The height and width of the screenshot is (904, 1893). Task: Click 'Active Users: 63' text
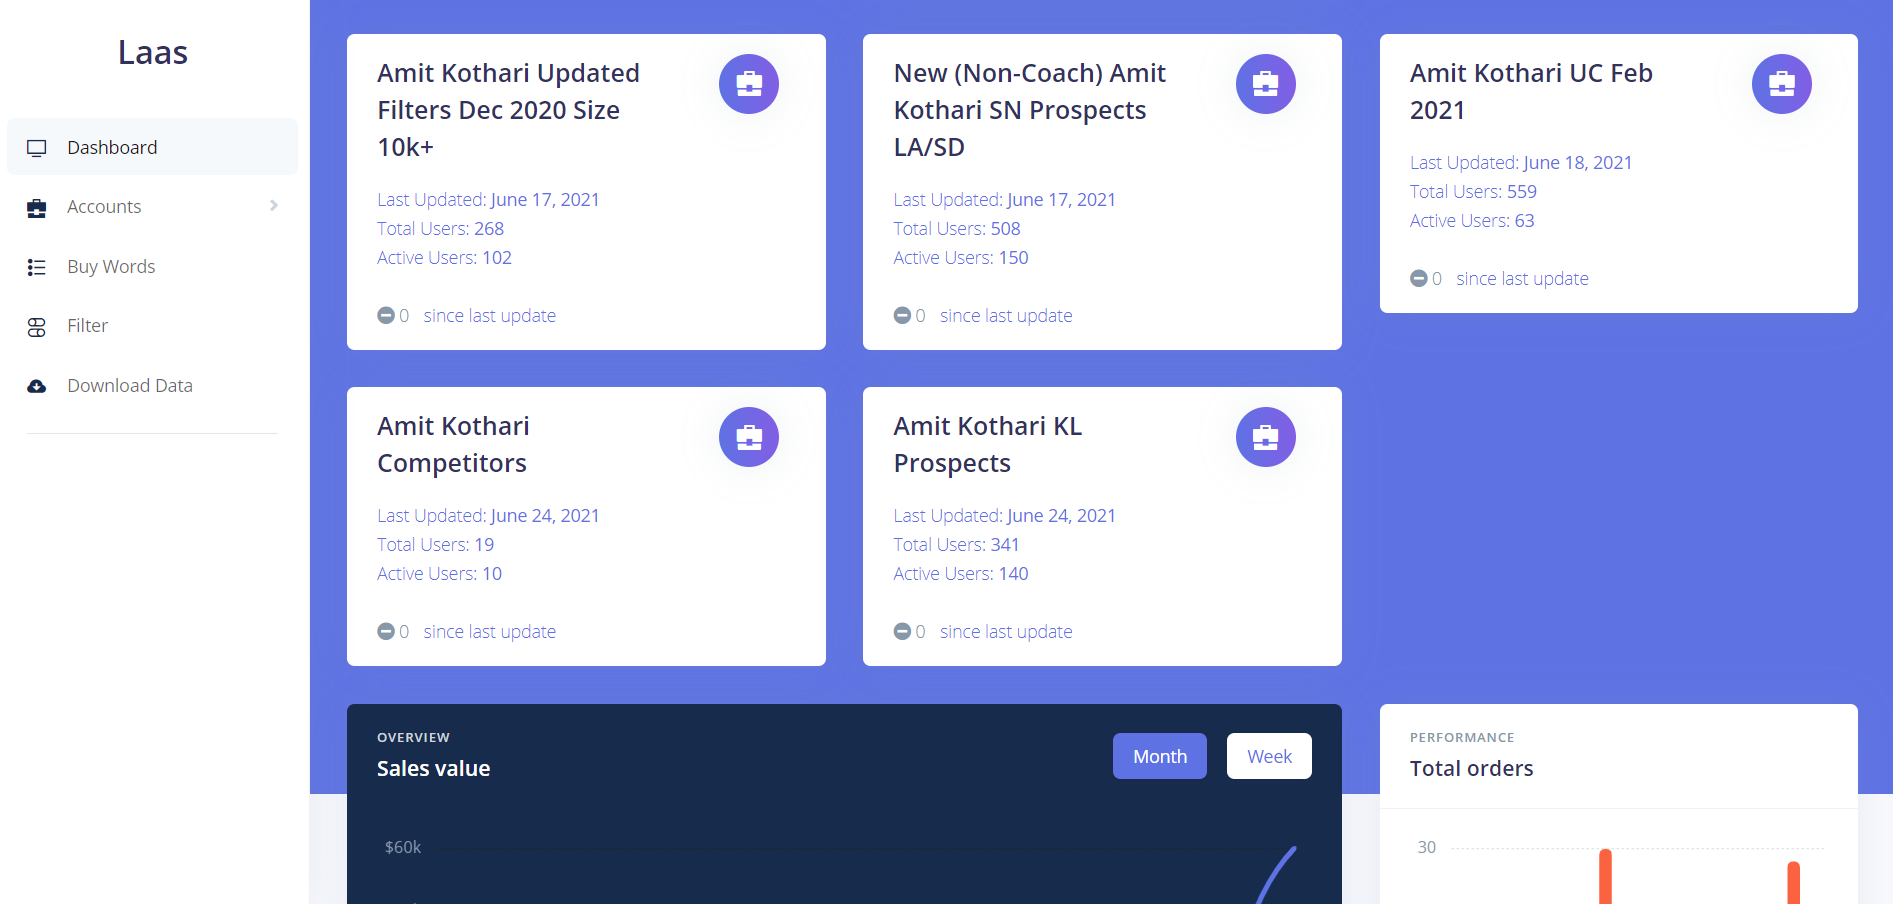pos(1472,221)
